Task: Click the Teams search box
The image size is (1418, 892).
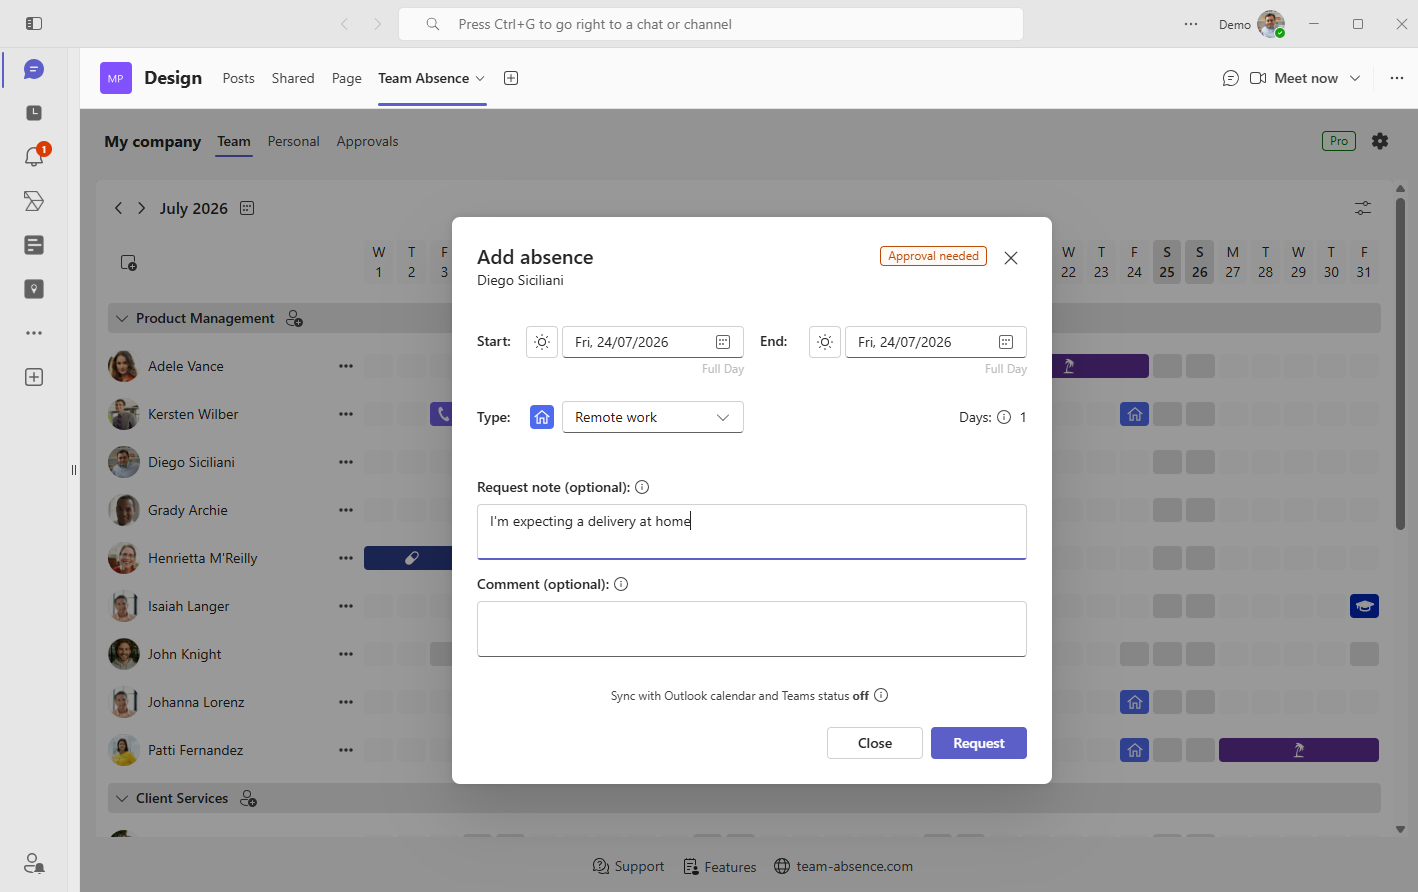Action: pyautogui.click(x=711, y=24)
